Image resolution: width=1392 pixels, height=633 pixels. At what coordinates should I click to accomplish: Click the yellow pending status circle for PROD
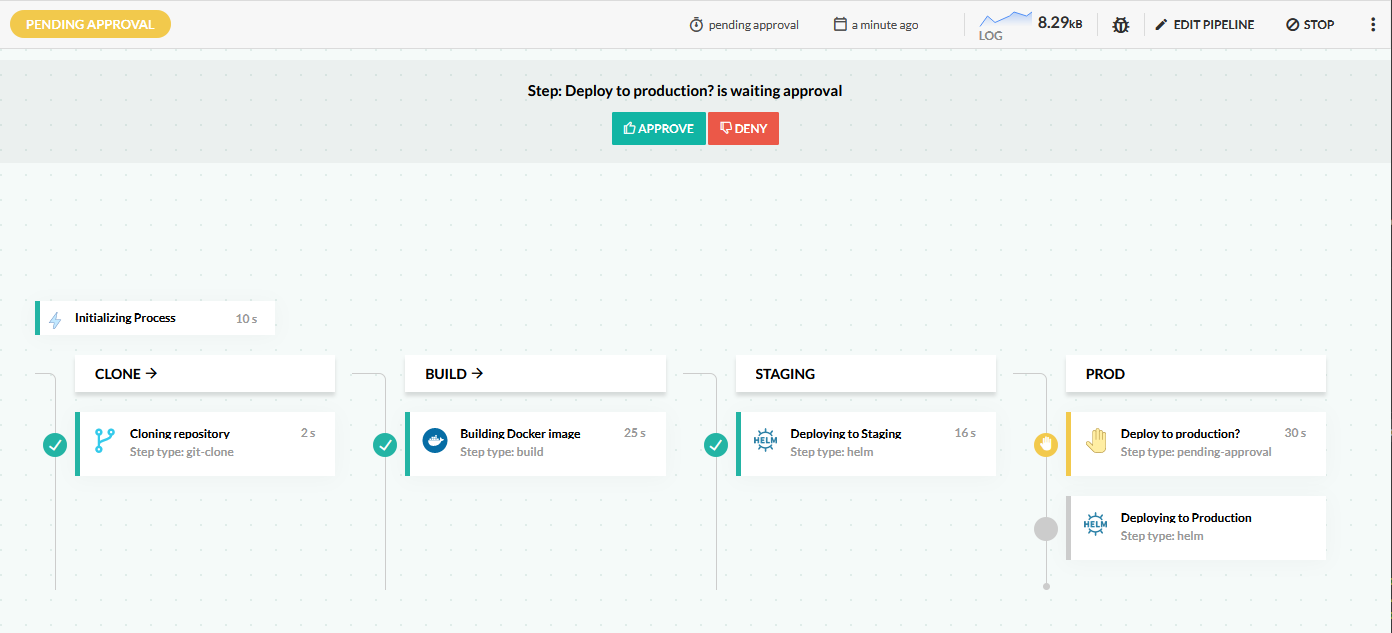tap(1045, 444)
